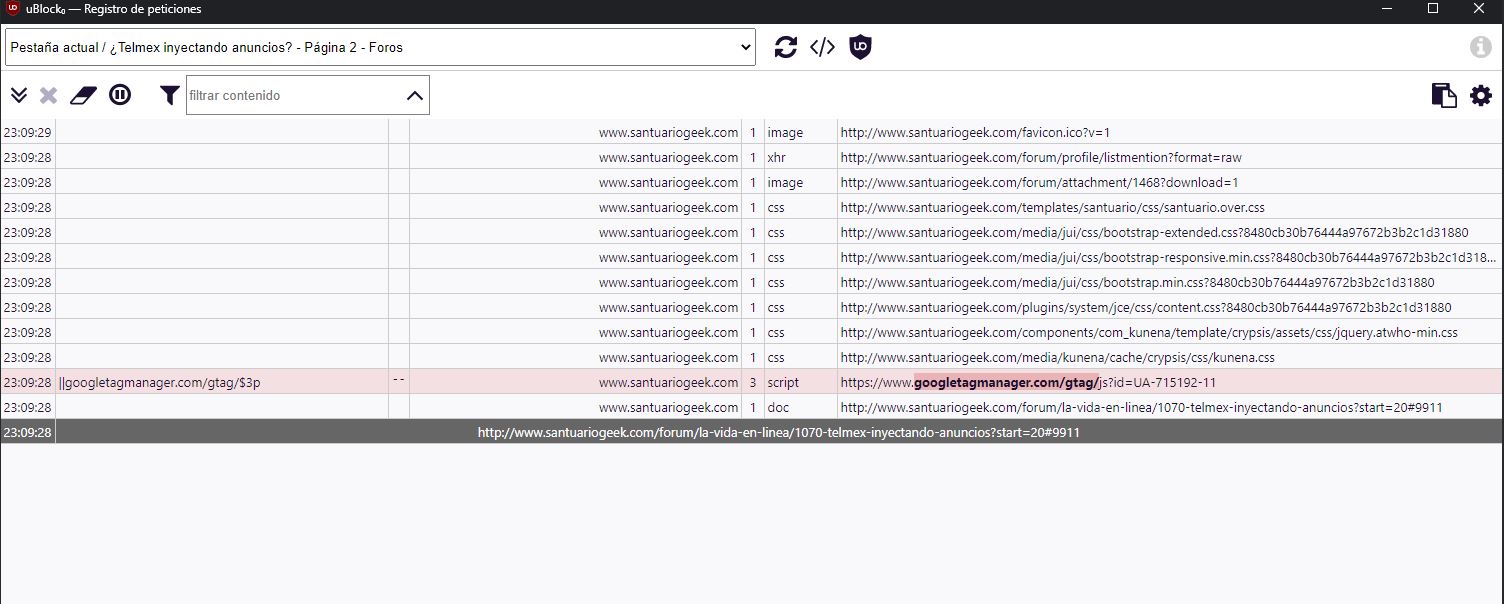Screen dimensions: 1504x604
Task: Open the current tab selector dropdown
Action: 380,47
